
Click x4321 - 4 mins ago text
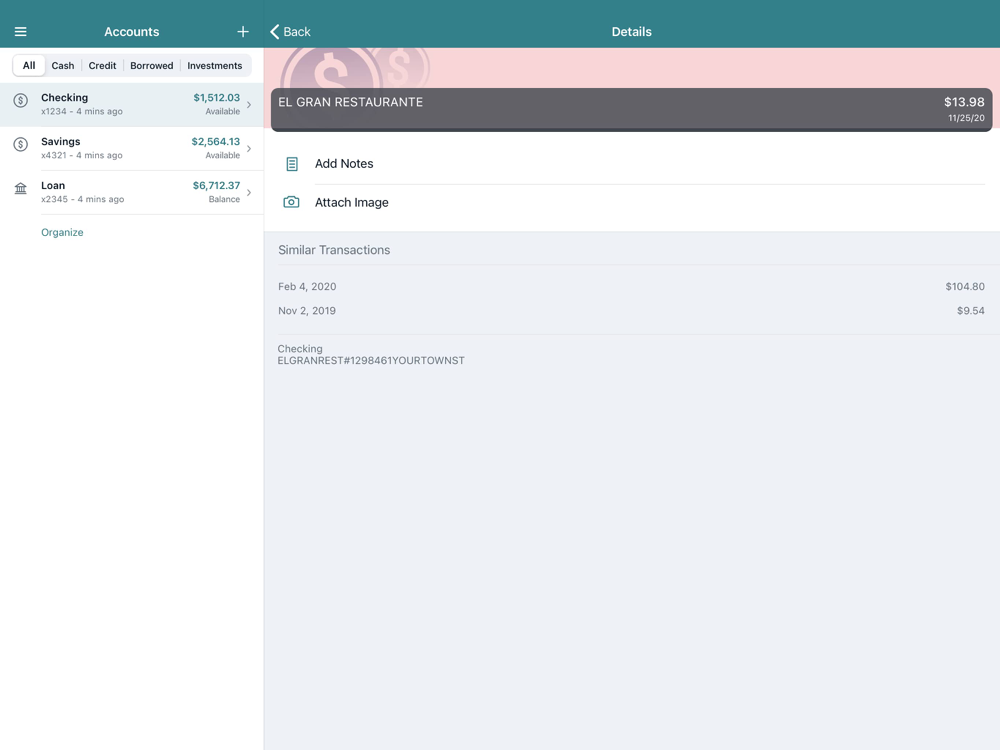tap(82, 155)
